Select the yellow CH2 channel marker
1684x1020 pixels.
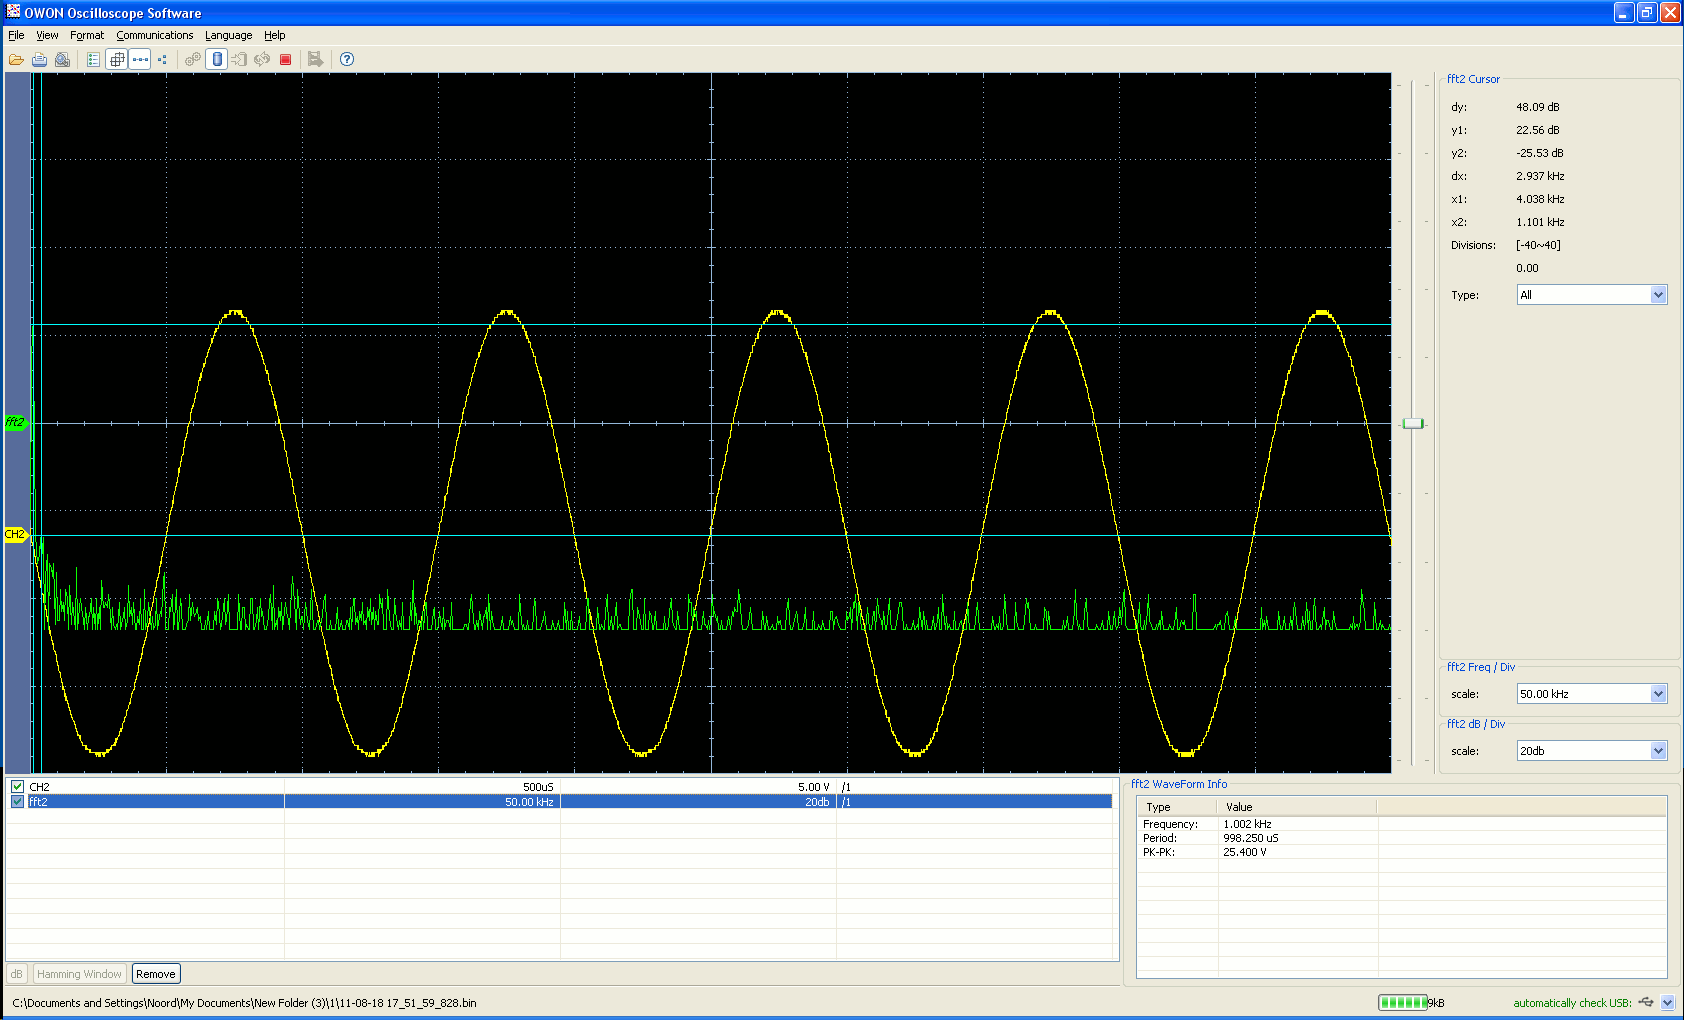[x=15, y=535]
